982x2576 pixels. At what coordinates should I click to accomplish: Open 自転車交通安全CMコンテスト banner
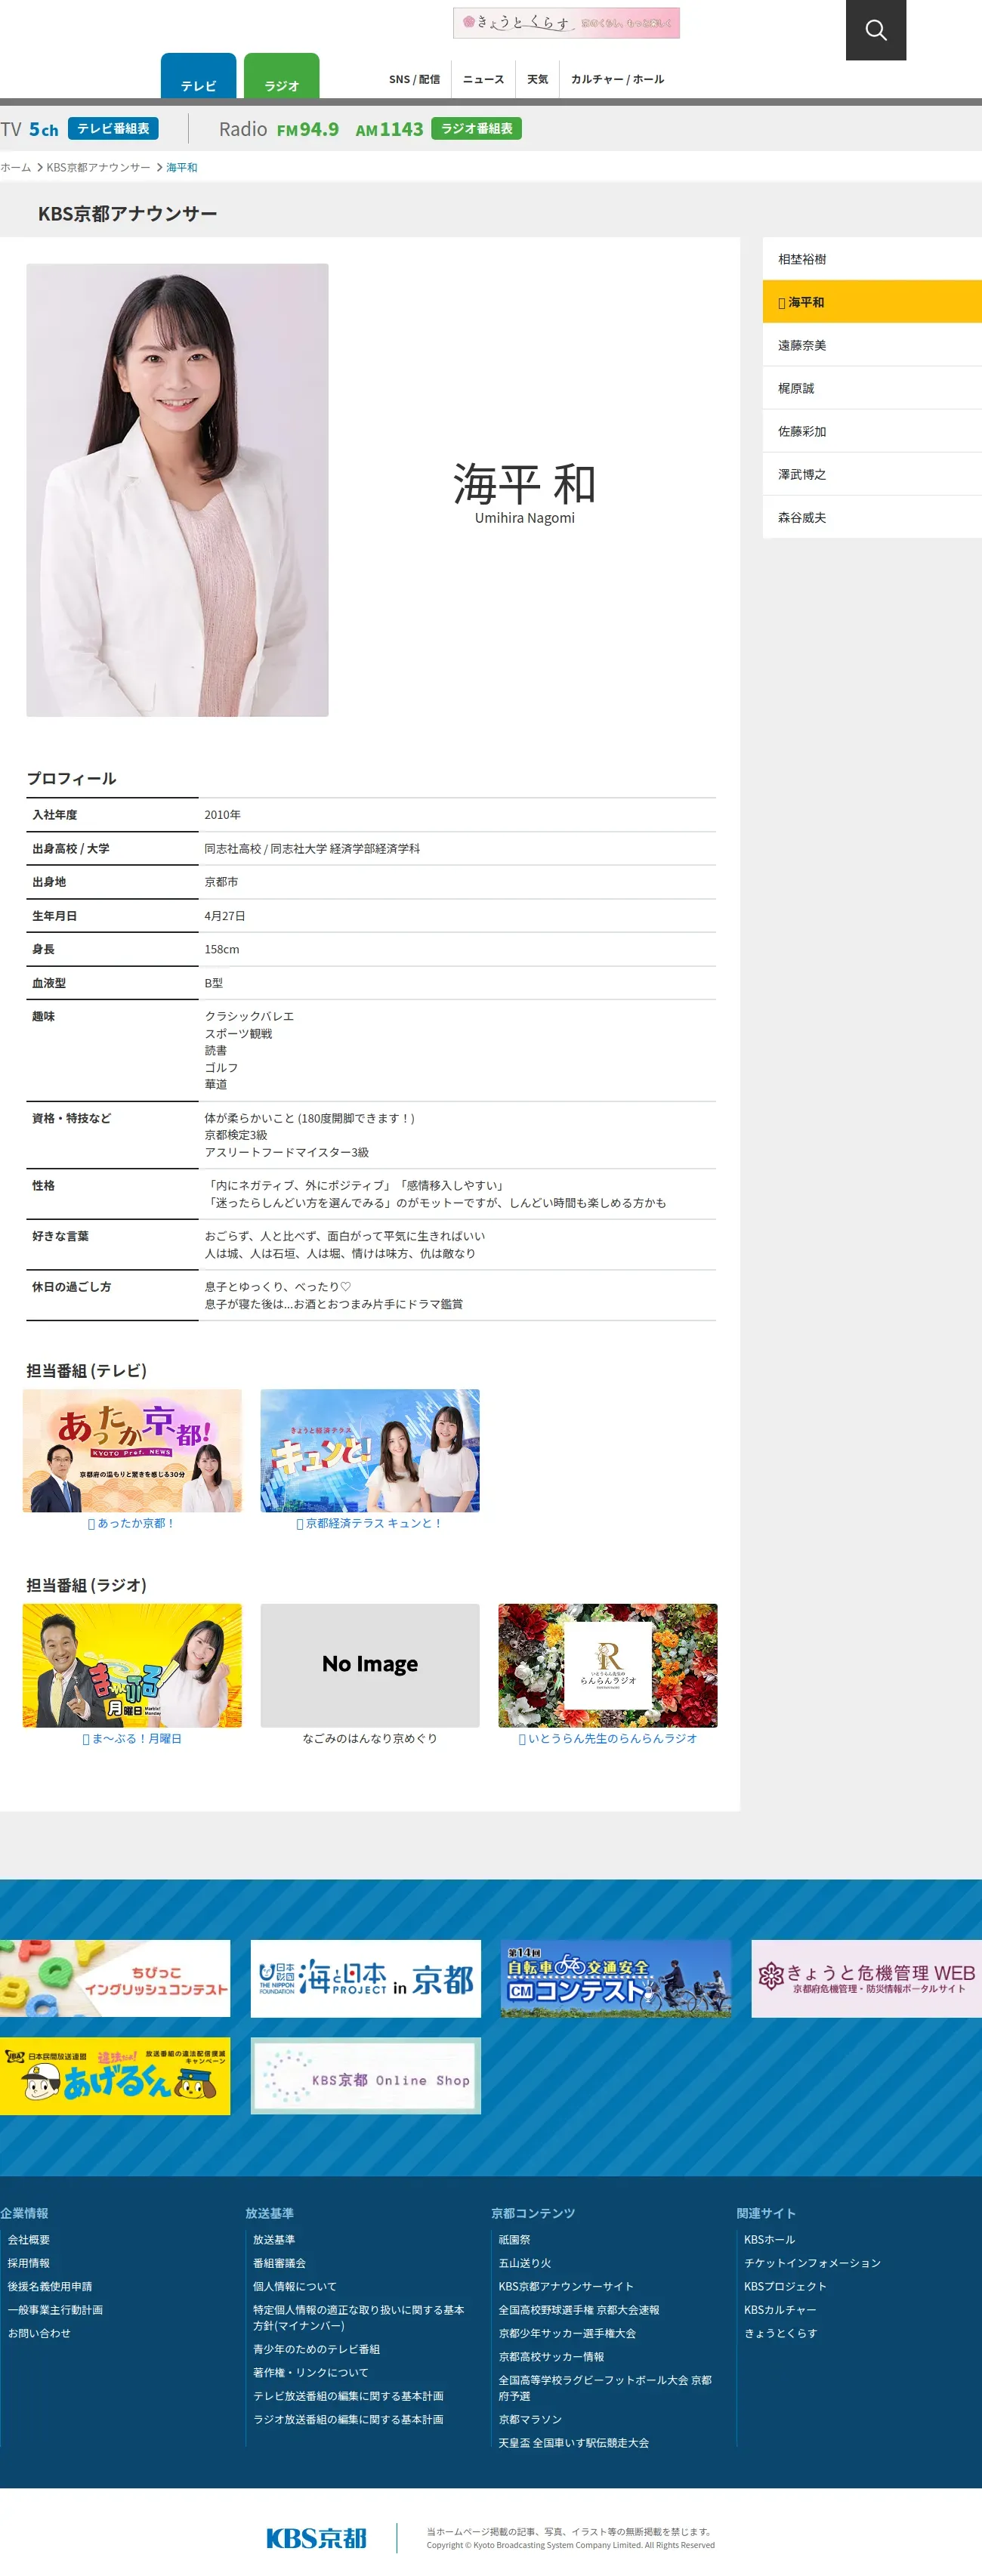coord(616,1979)
